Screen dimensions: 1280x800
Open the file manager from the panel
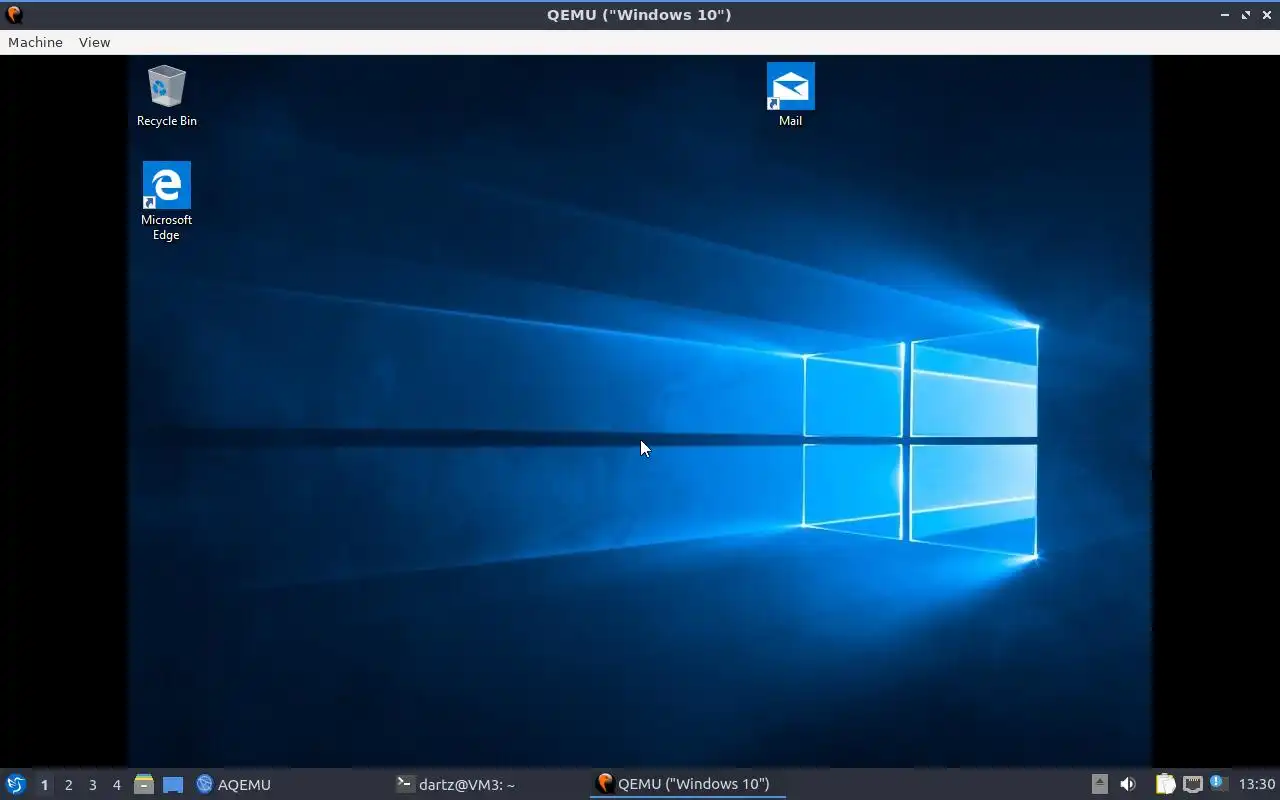[x=144, y=784]
